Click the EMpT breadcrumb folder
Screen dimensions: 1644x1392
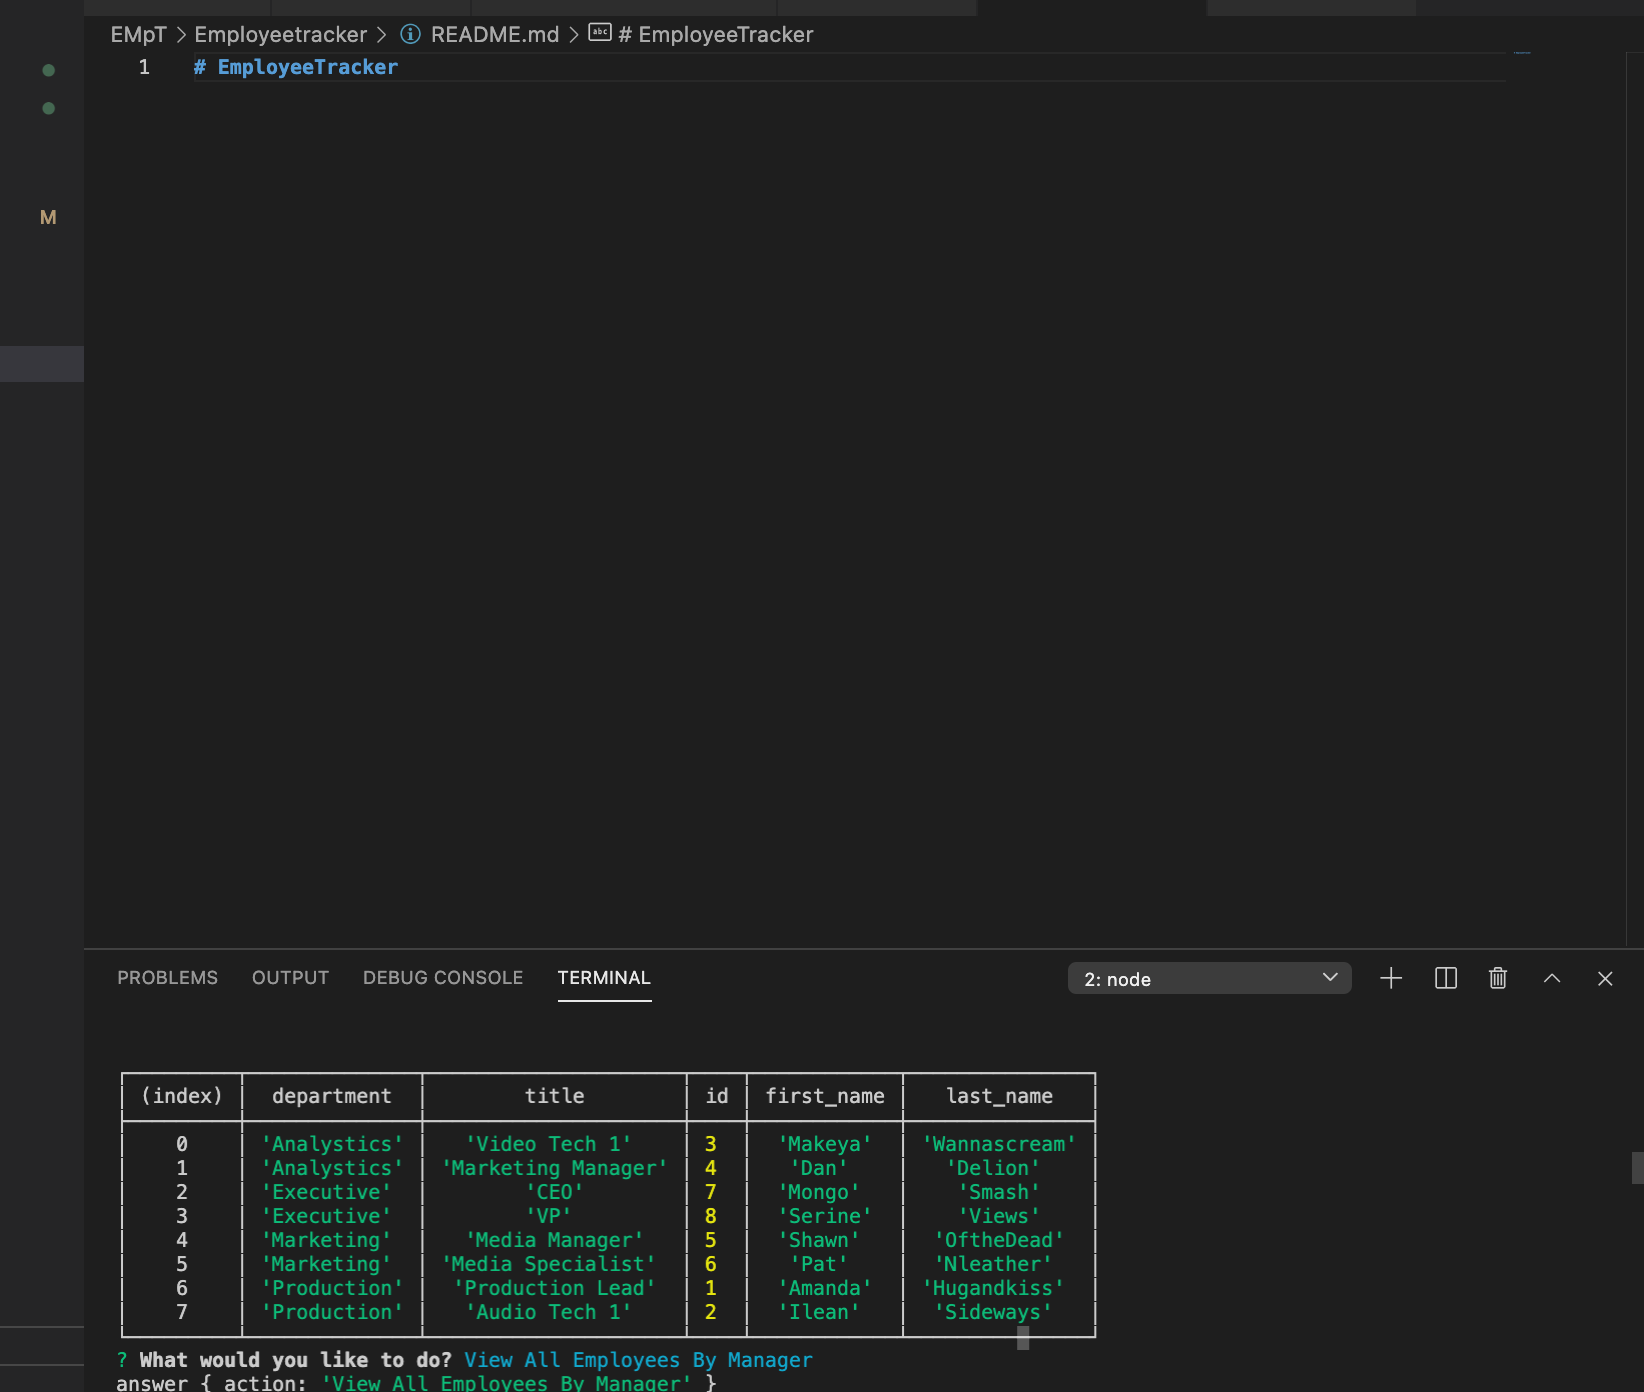(x=138, y=34)
